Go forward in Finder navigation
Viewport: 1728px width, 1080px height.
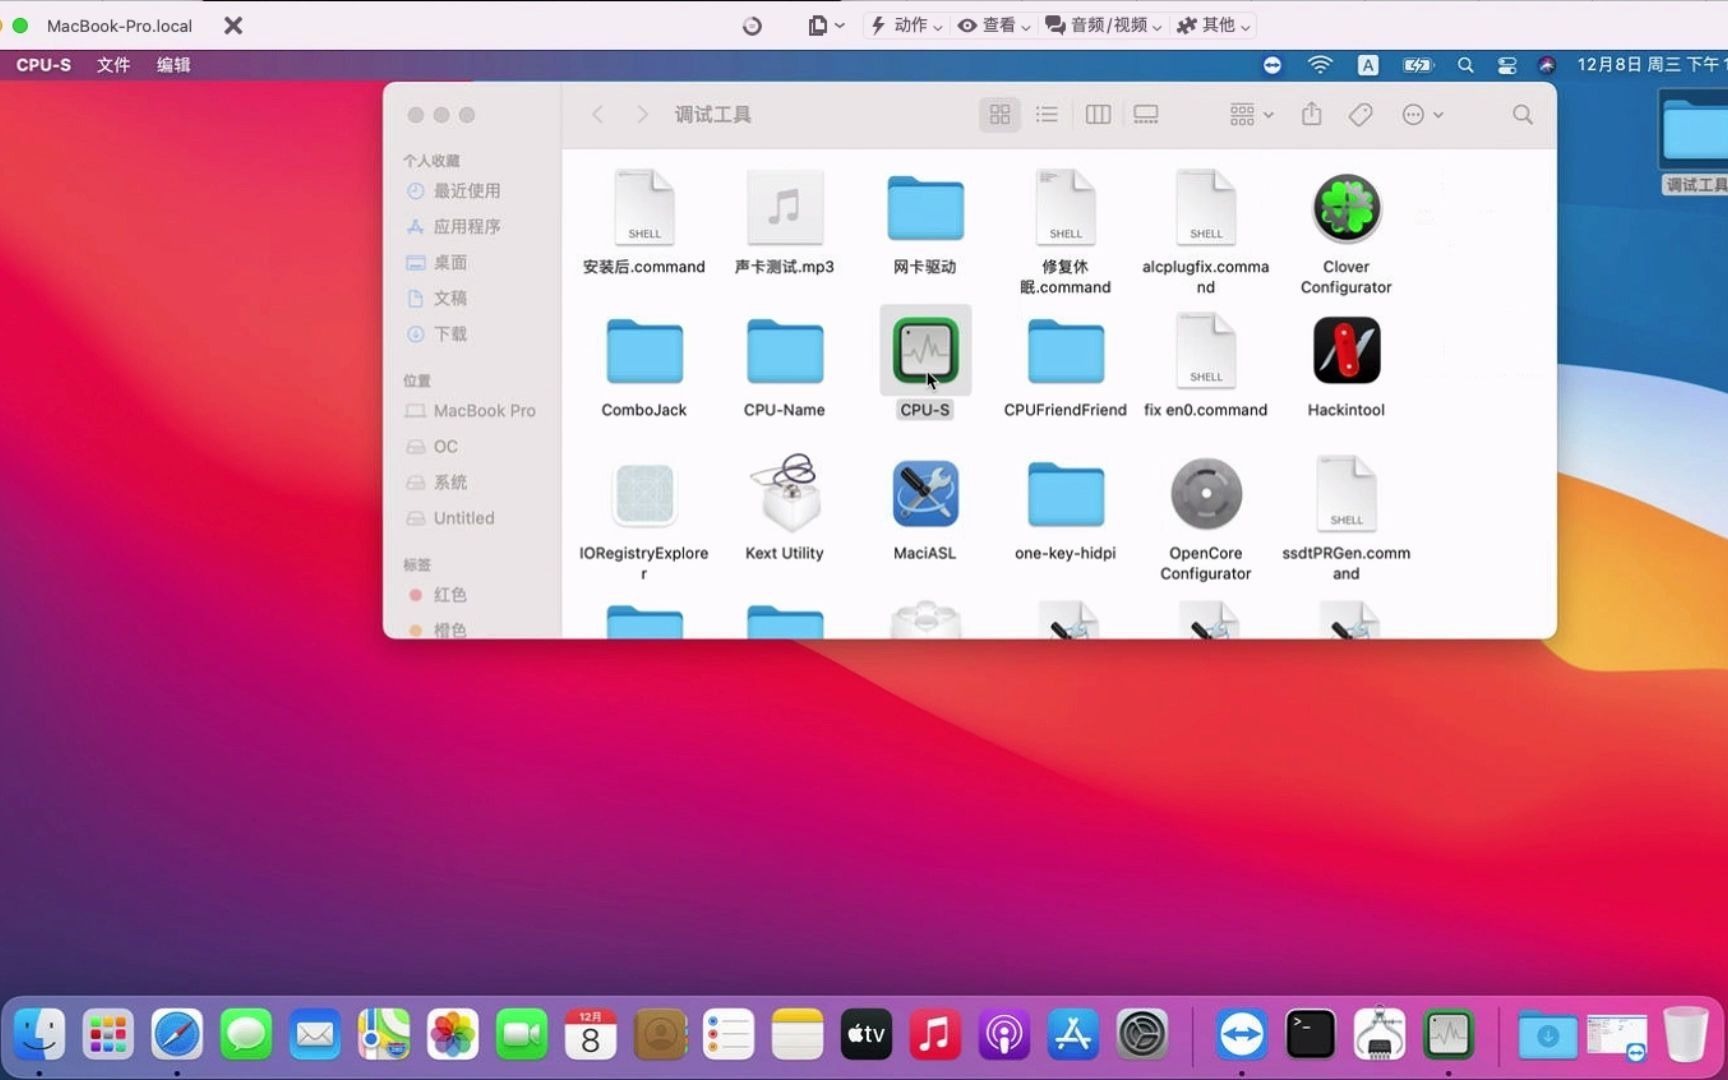[x=642, y=115]
